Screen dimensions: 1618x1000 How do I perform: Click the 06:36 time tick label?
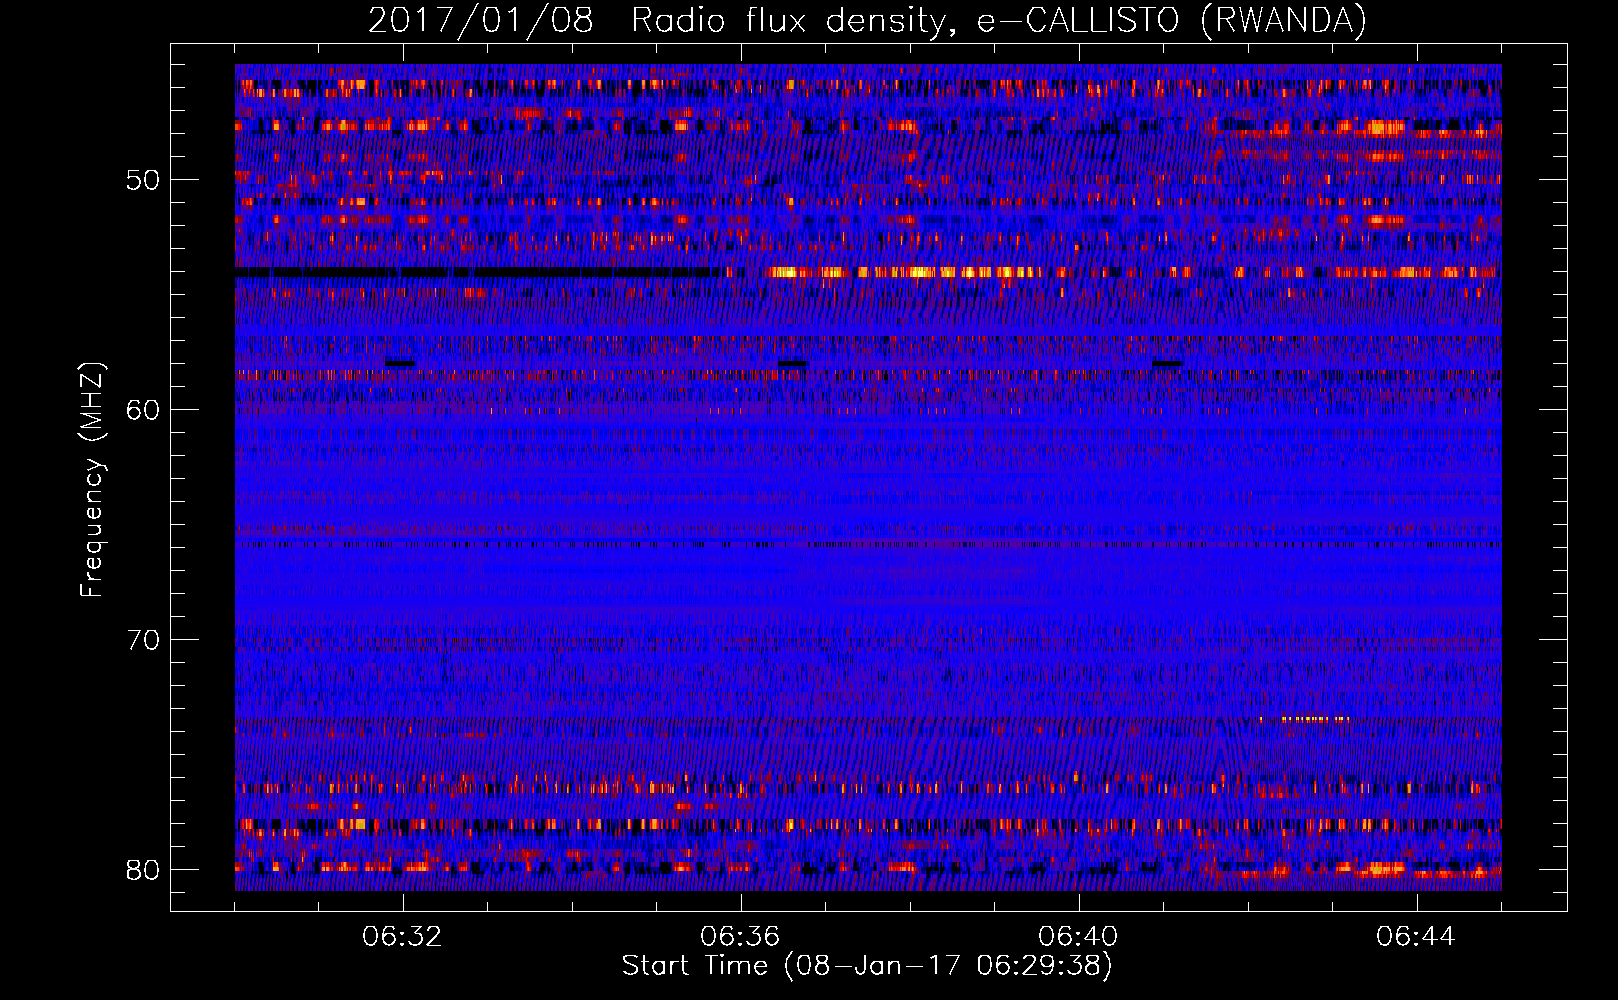pyautogui.click(x=740, y=937)
